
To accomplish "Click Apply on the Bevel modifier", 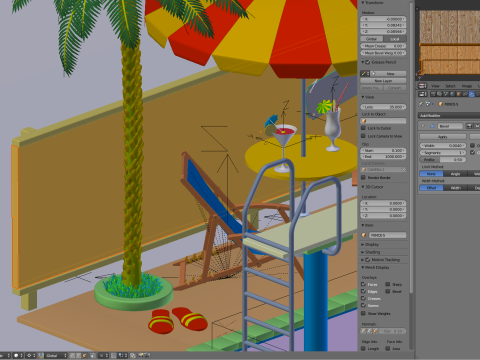I will (x=443, y=137).
